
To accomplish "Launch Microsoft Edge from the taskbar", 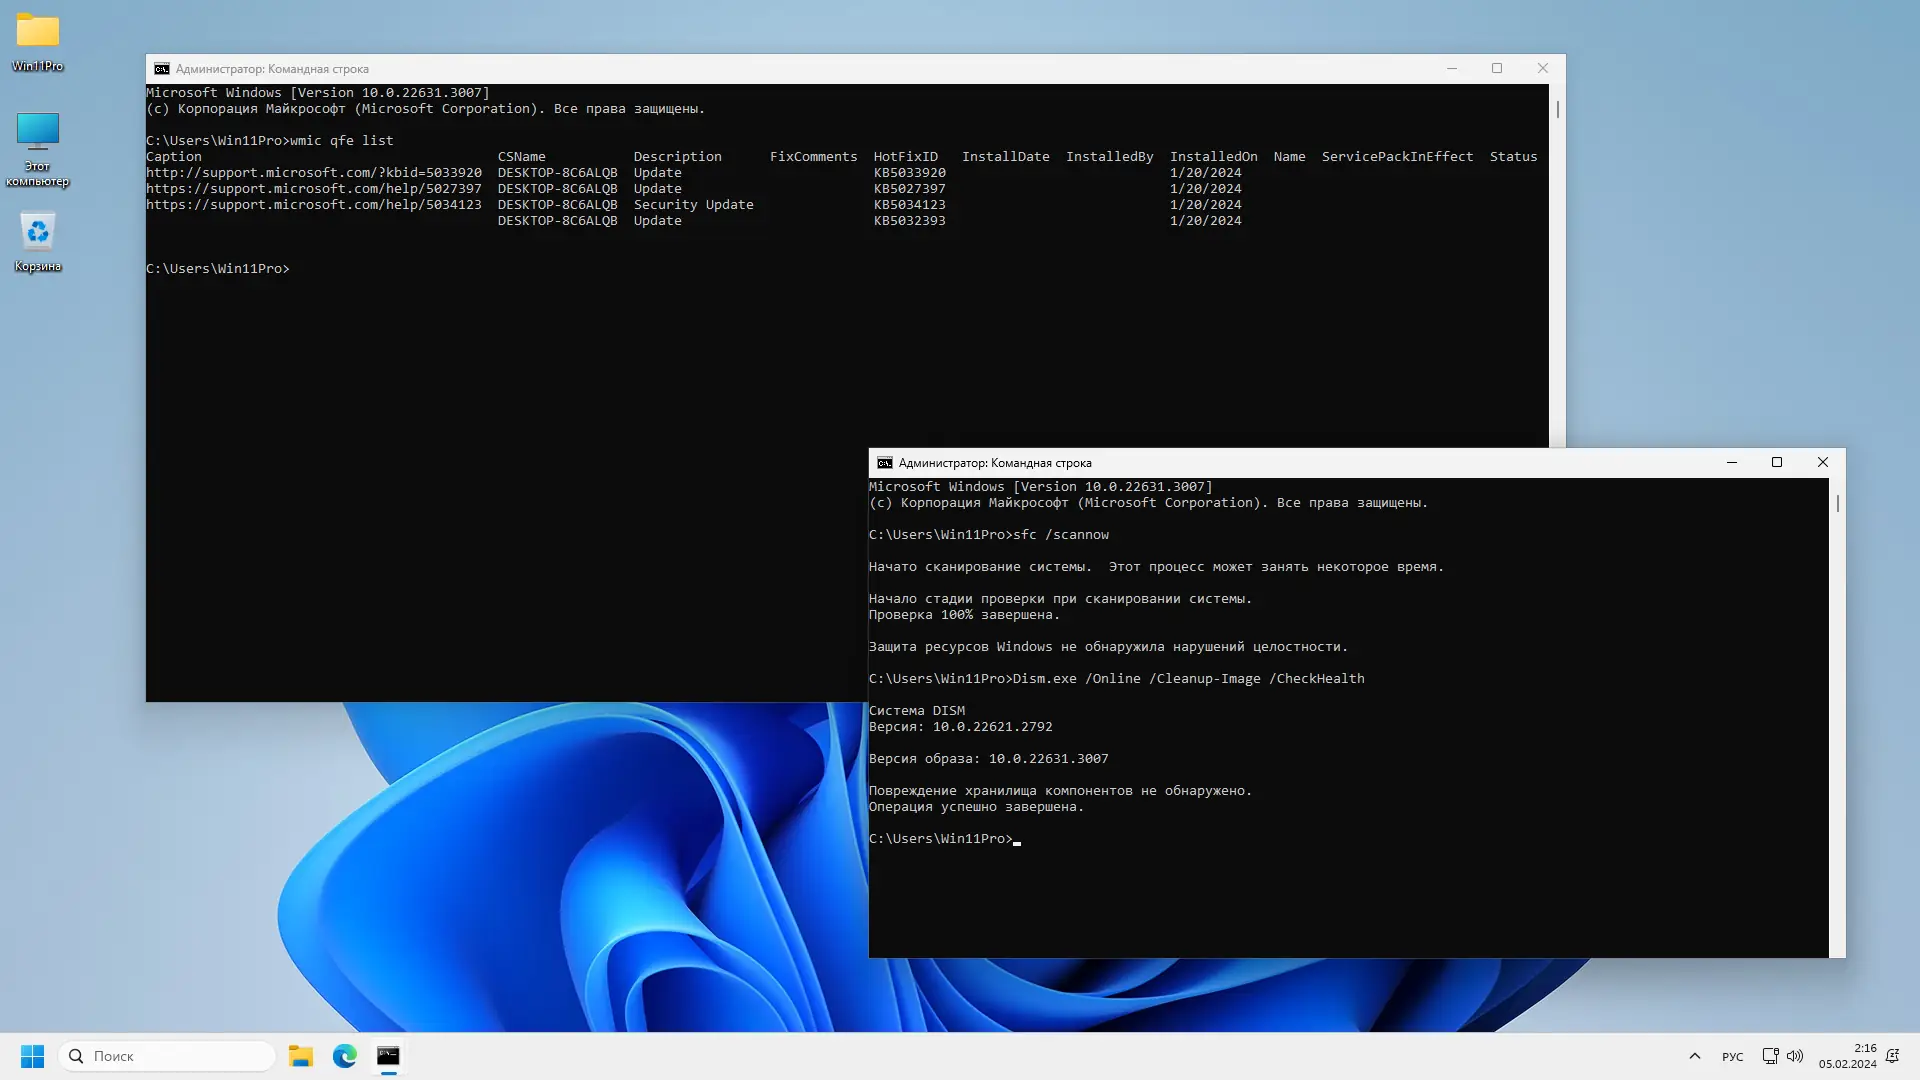I will [x=345, y=1056].
